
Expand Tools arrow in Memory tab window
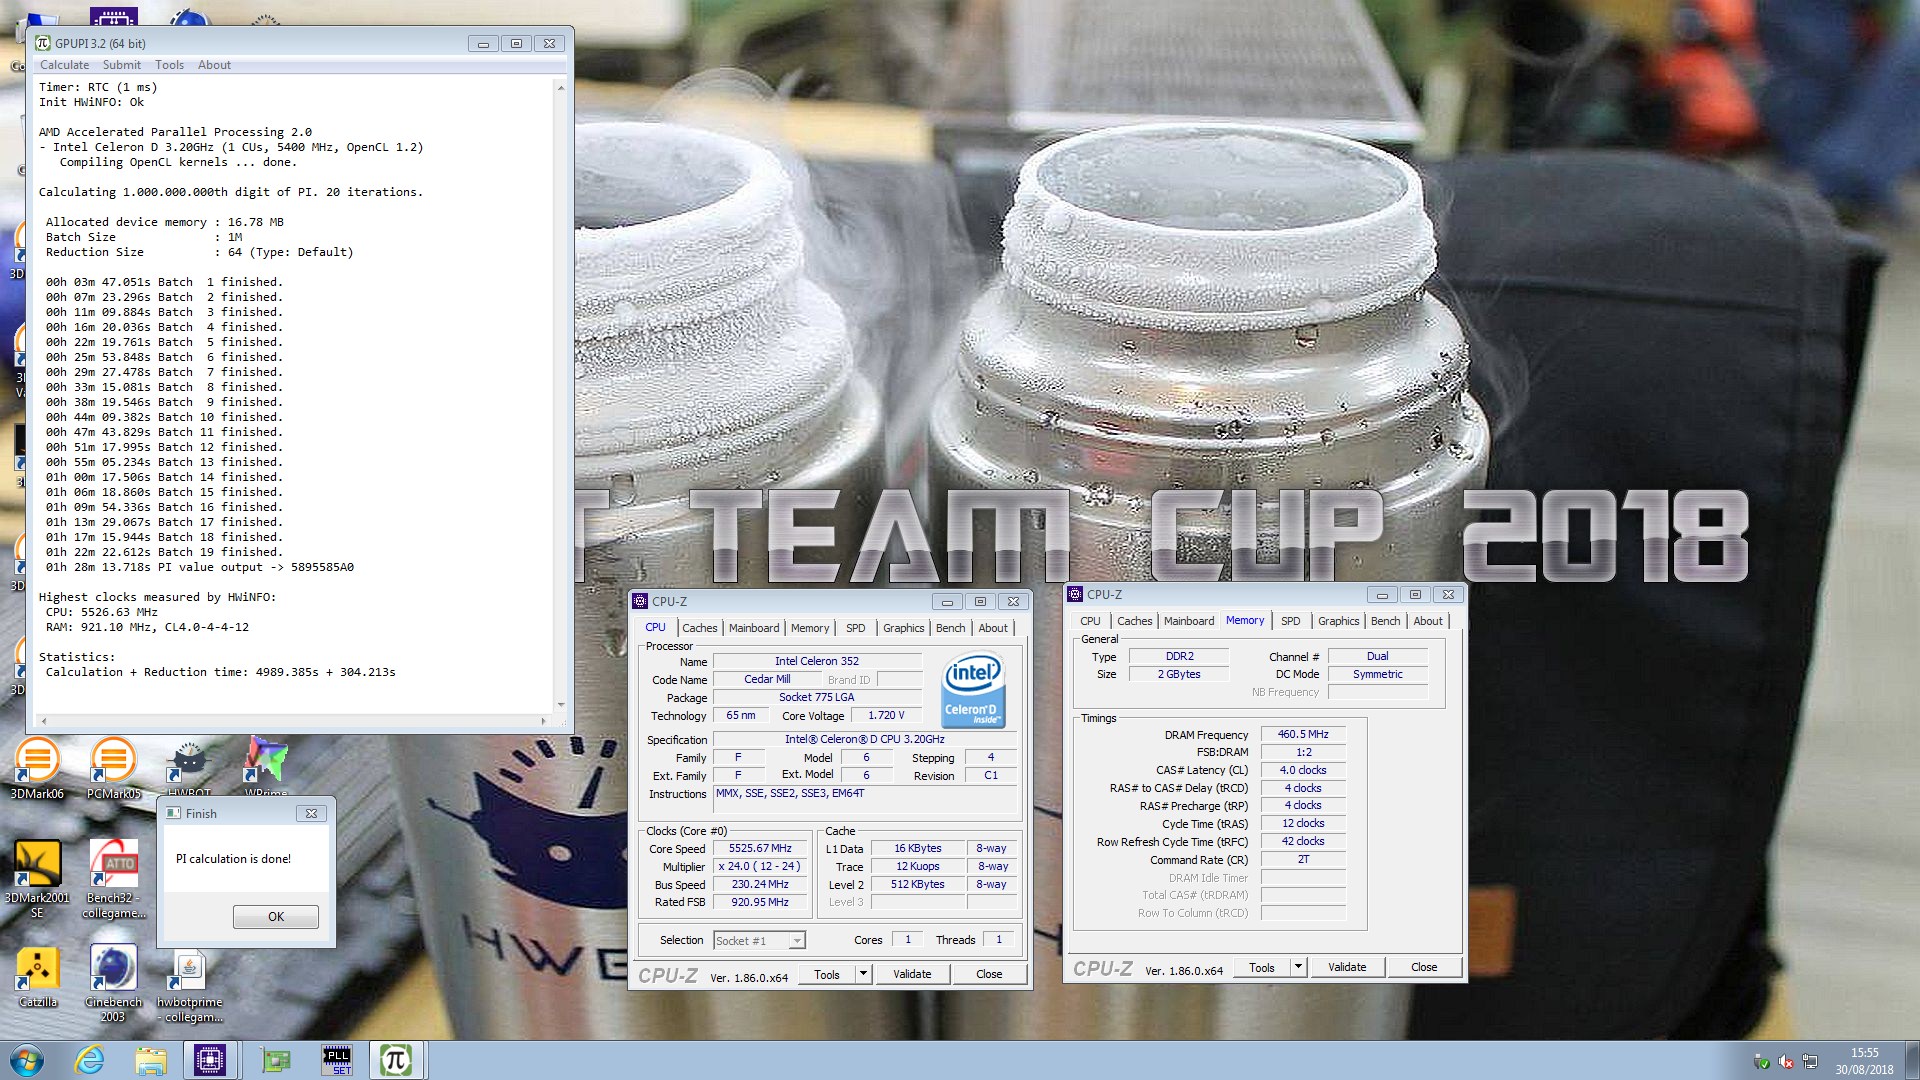1298,967
